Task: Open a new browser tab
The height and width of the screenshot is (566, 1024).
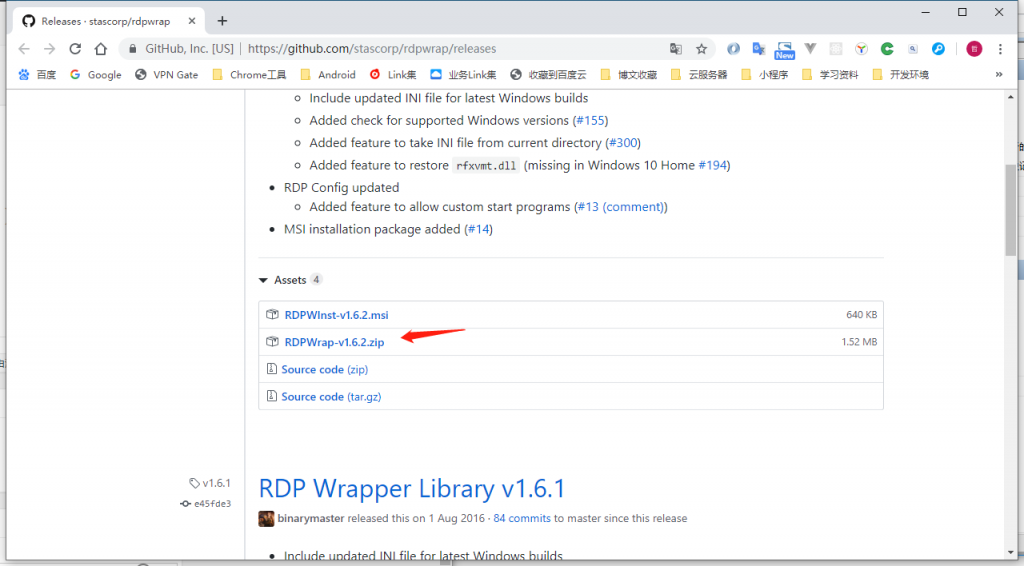Action: [222, 21]
